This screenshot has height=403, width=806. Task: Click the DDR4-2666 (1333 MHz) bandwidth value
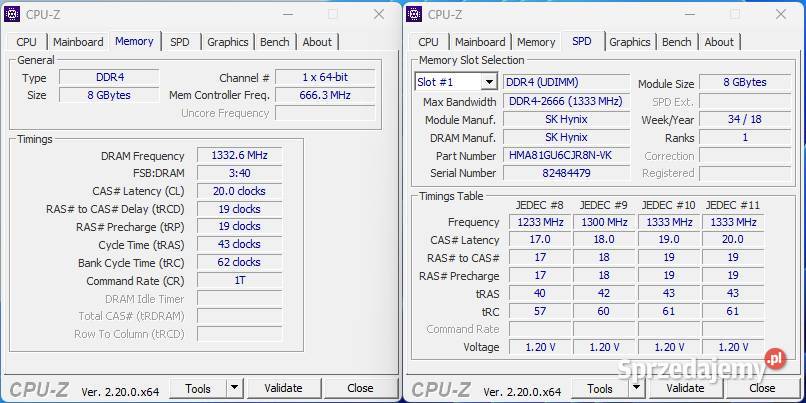[566, 101]
